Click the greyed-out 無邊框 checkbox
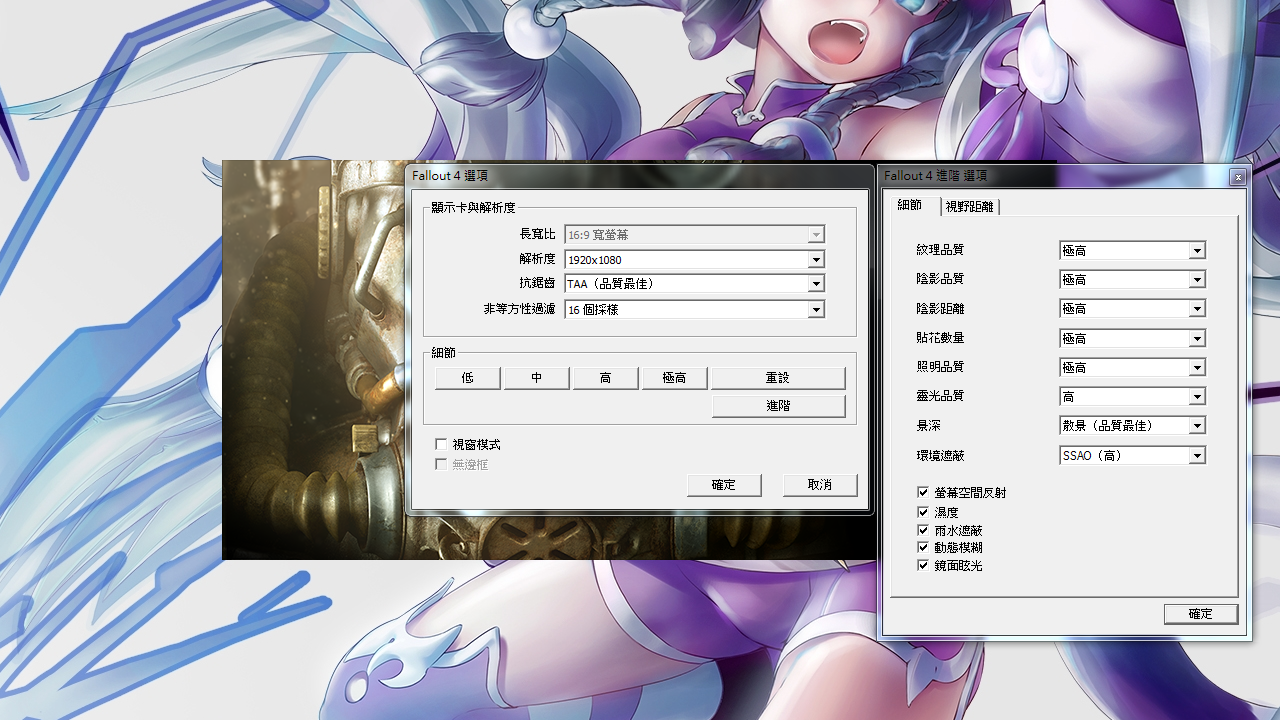Viewport: 1280px width, 720px height. (441, 465)
